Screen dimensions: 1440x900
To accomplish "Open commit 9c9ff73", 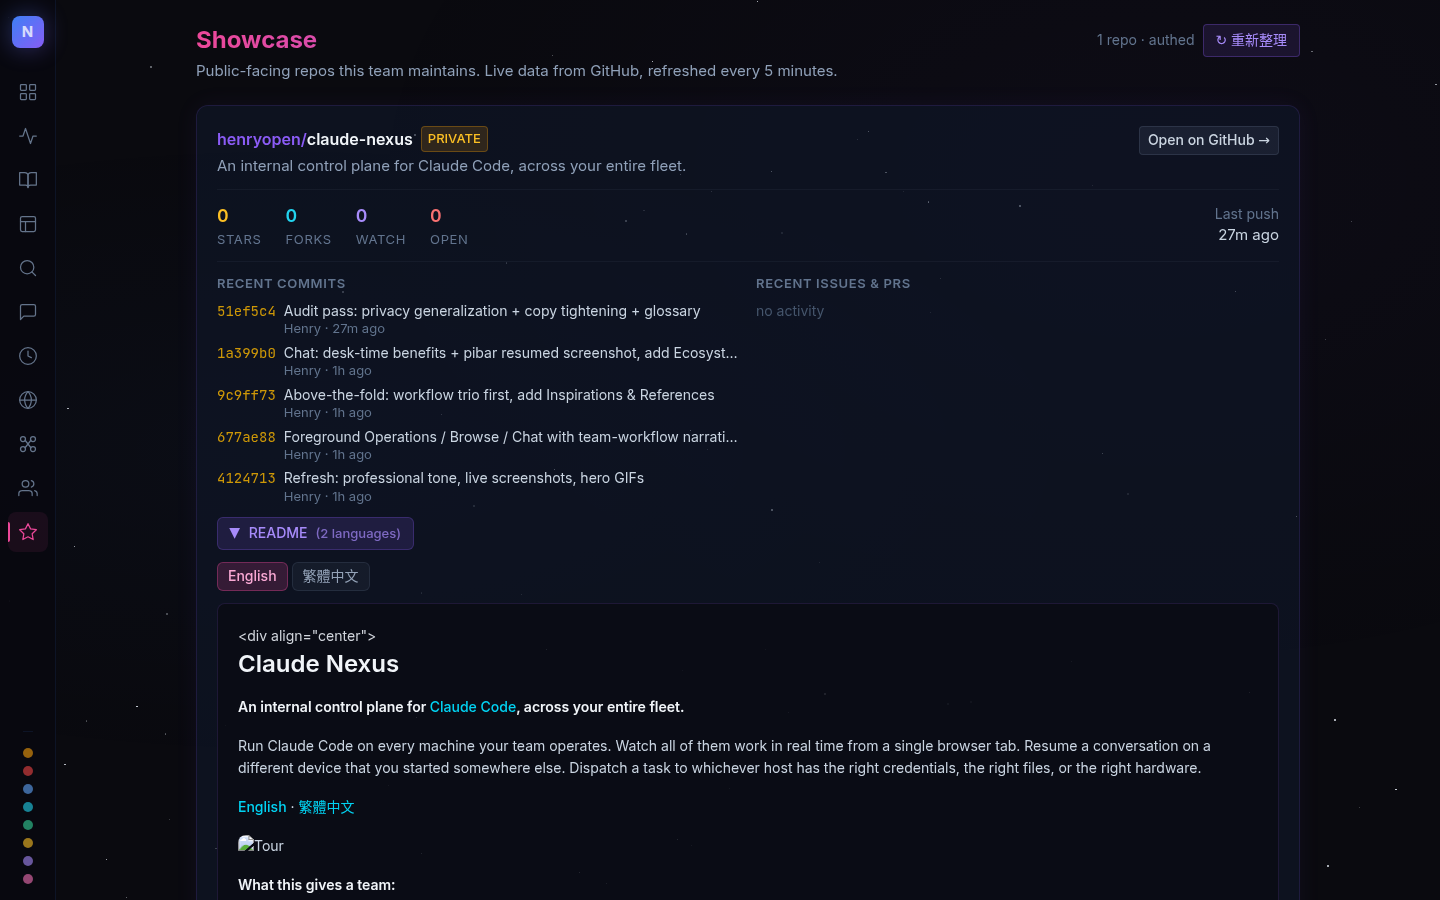I will (246, 395).
